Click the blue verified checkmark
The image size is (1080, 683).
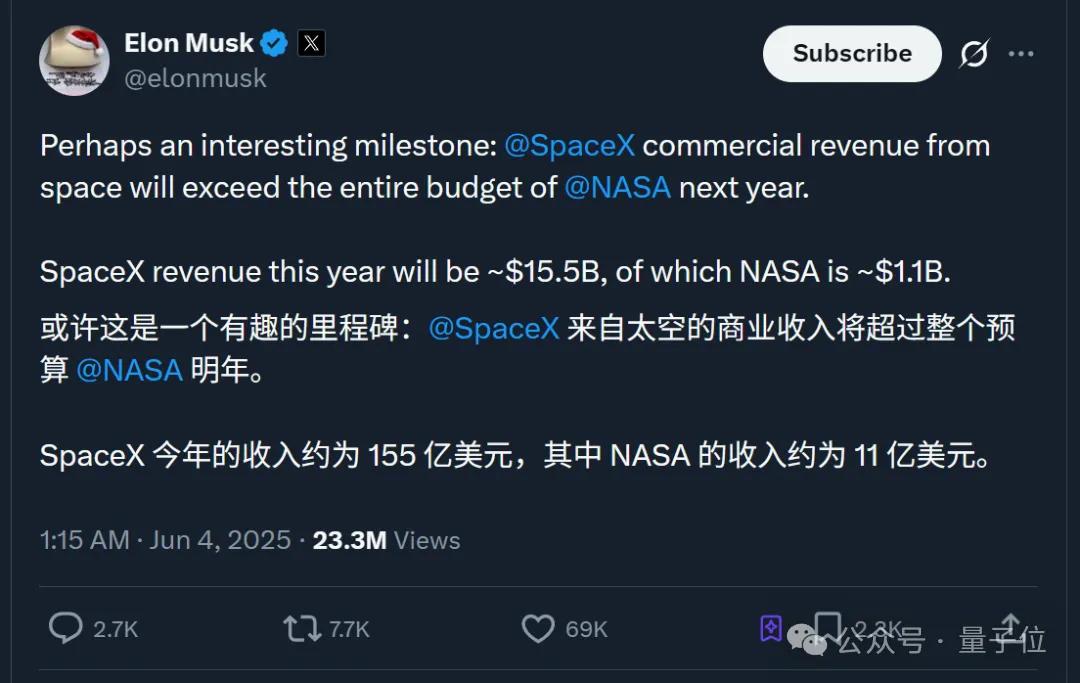point(273,42)
